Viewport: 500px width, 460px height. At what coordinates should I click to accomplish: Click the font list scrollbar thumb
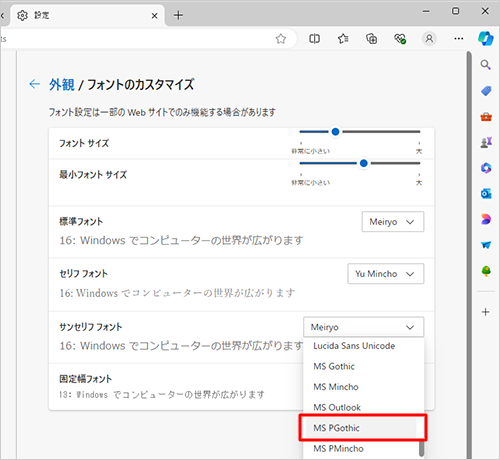[x=421, y=448]
